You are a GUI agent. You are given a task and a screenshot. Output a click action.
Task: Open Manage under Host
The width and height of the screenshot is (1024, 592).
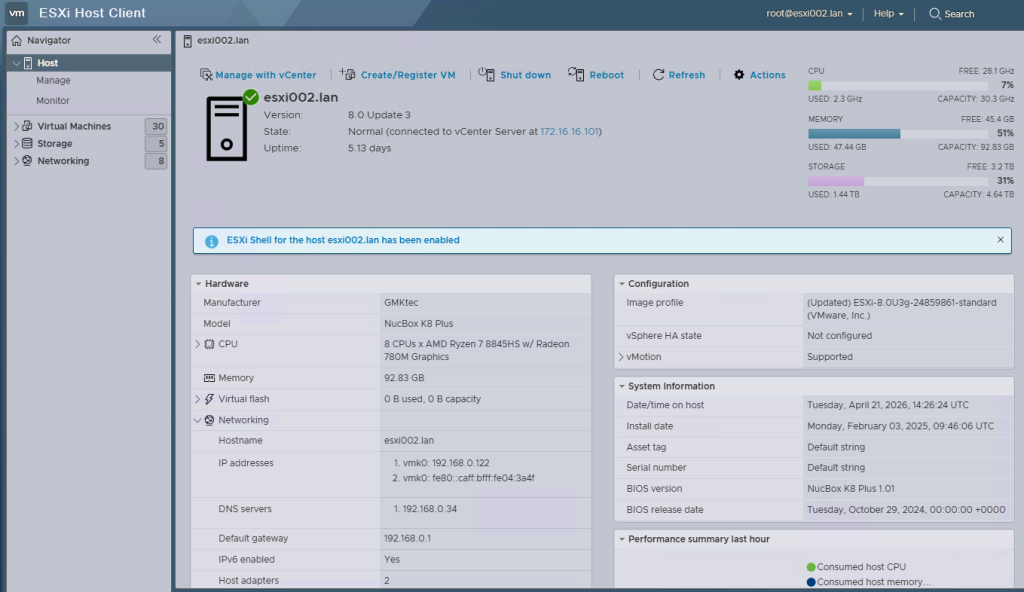(53, 80)
